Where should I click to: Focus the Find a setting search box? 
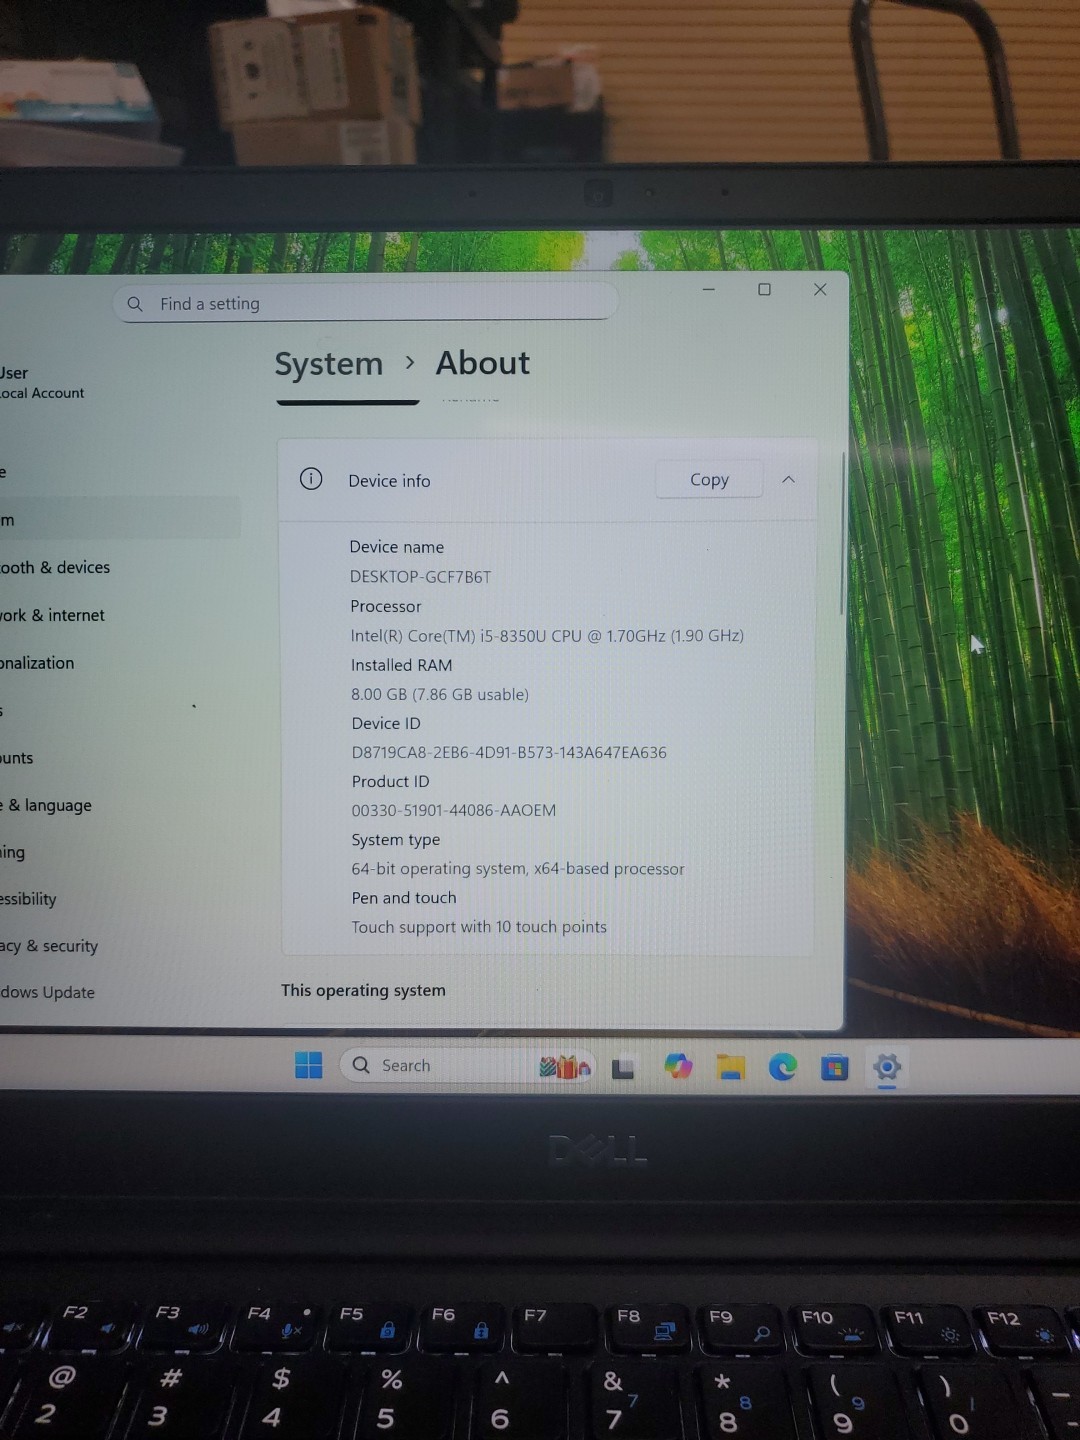click(x=365, y=303)
